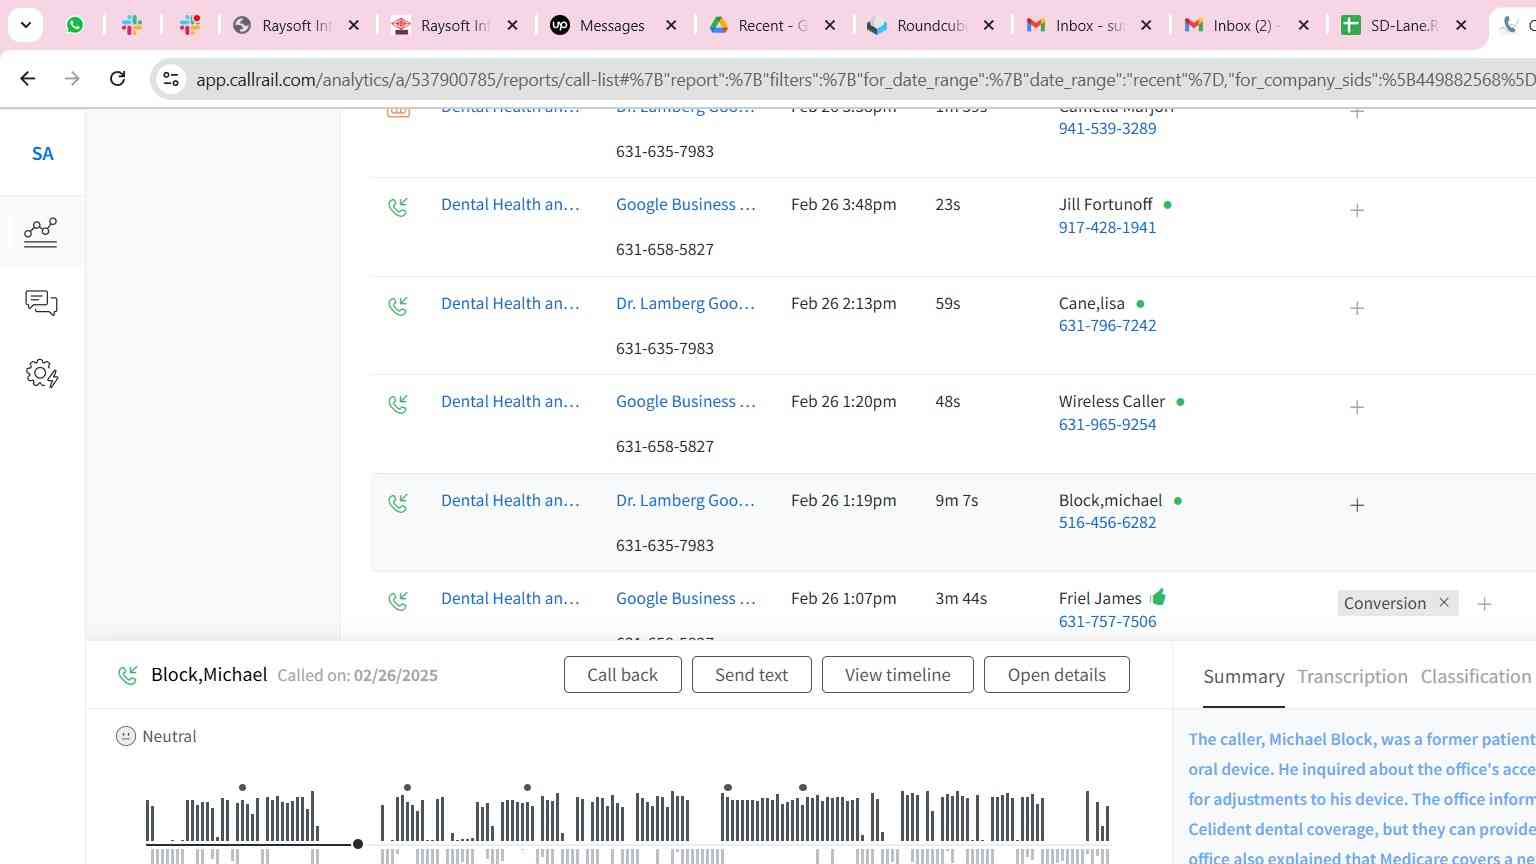Viewport: 1536px width, 864px height.
Task: Open Dr. Lamberg Goo… source for 1:19pm call
Action: tap(685, 500)
